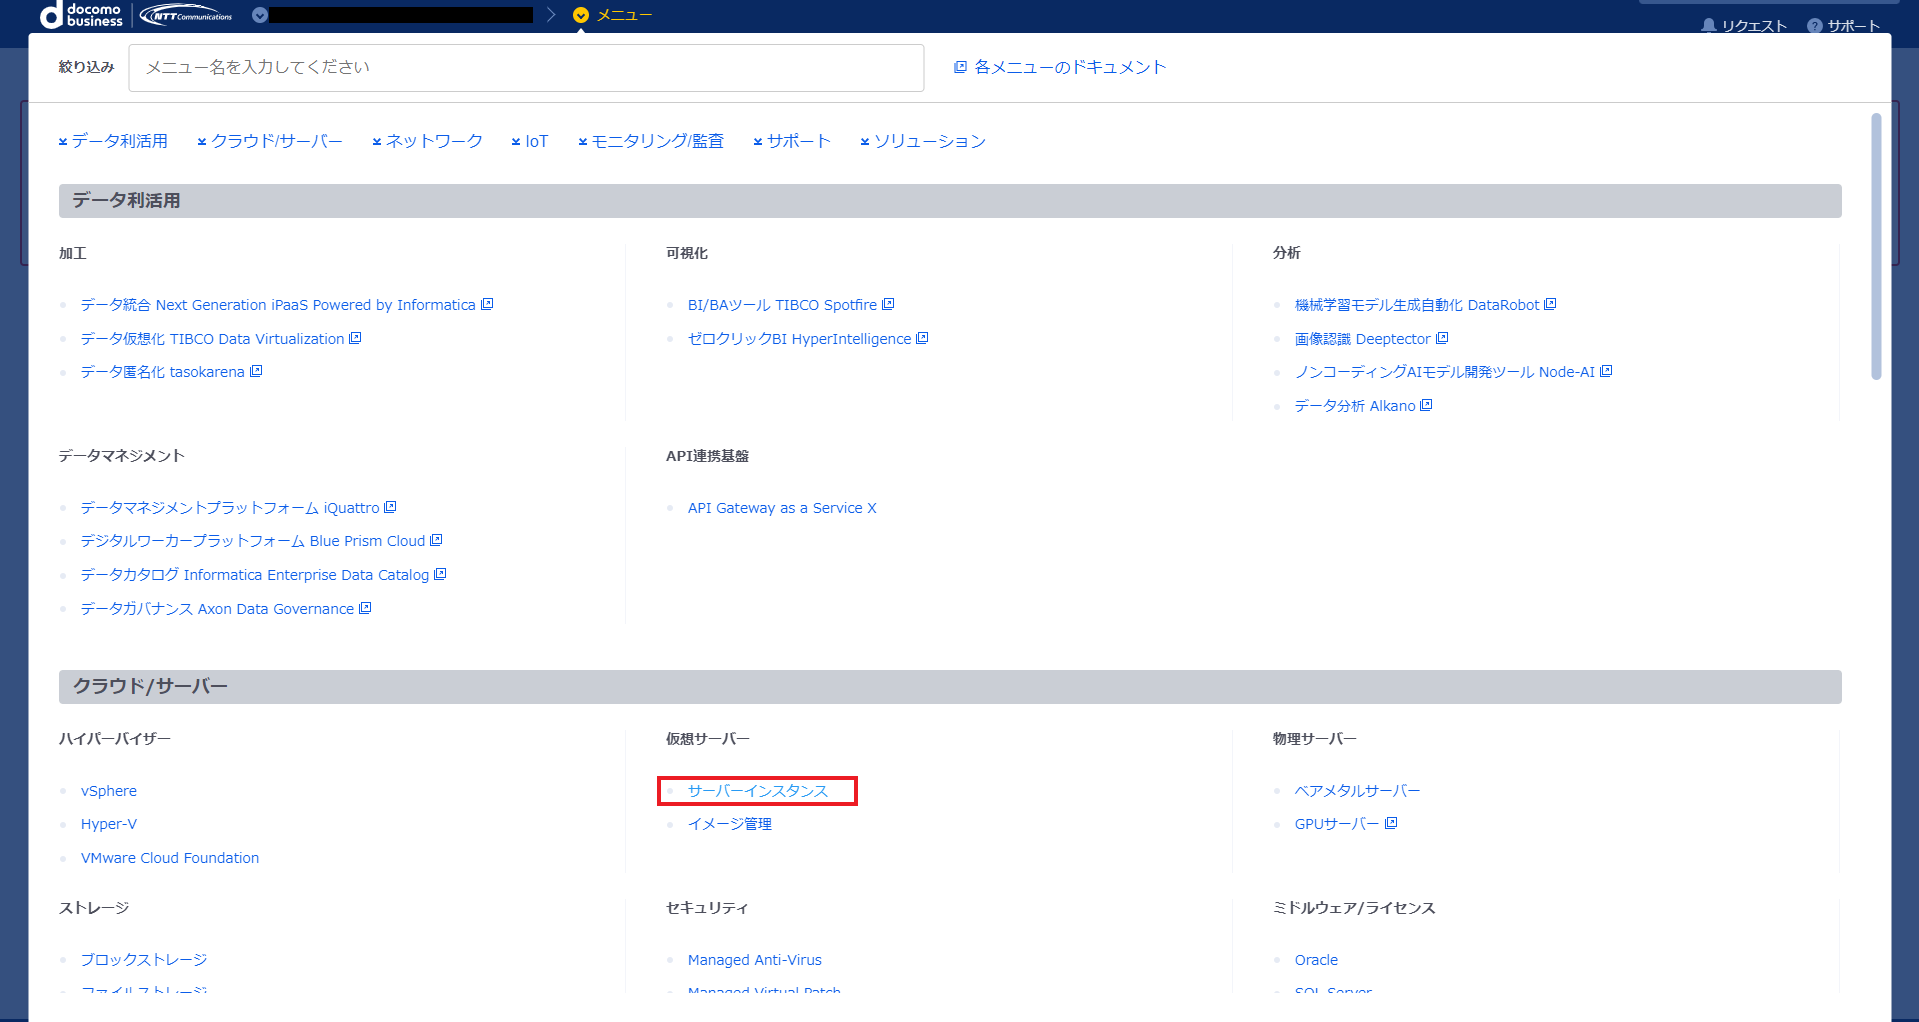The image size is (1919, 1022).
Task: Click the サポート help icon in header
Action: (x=1815, y=26)
